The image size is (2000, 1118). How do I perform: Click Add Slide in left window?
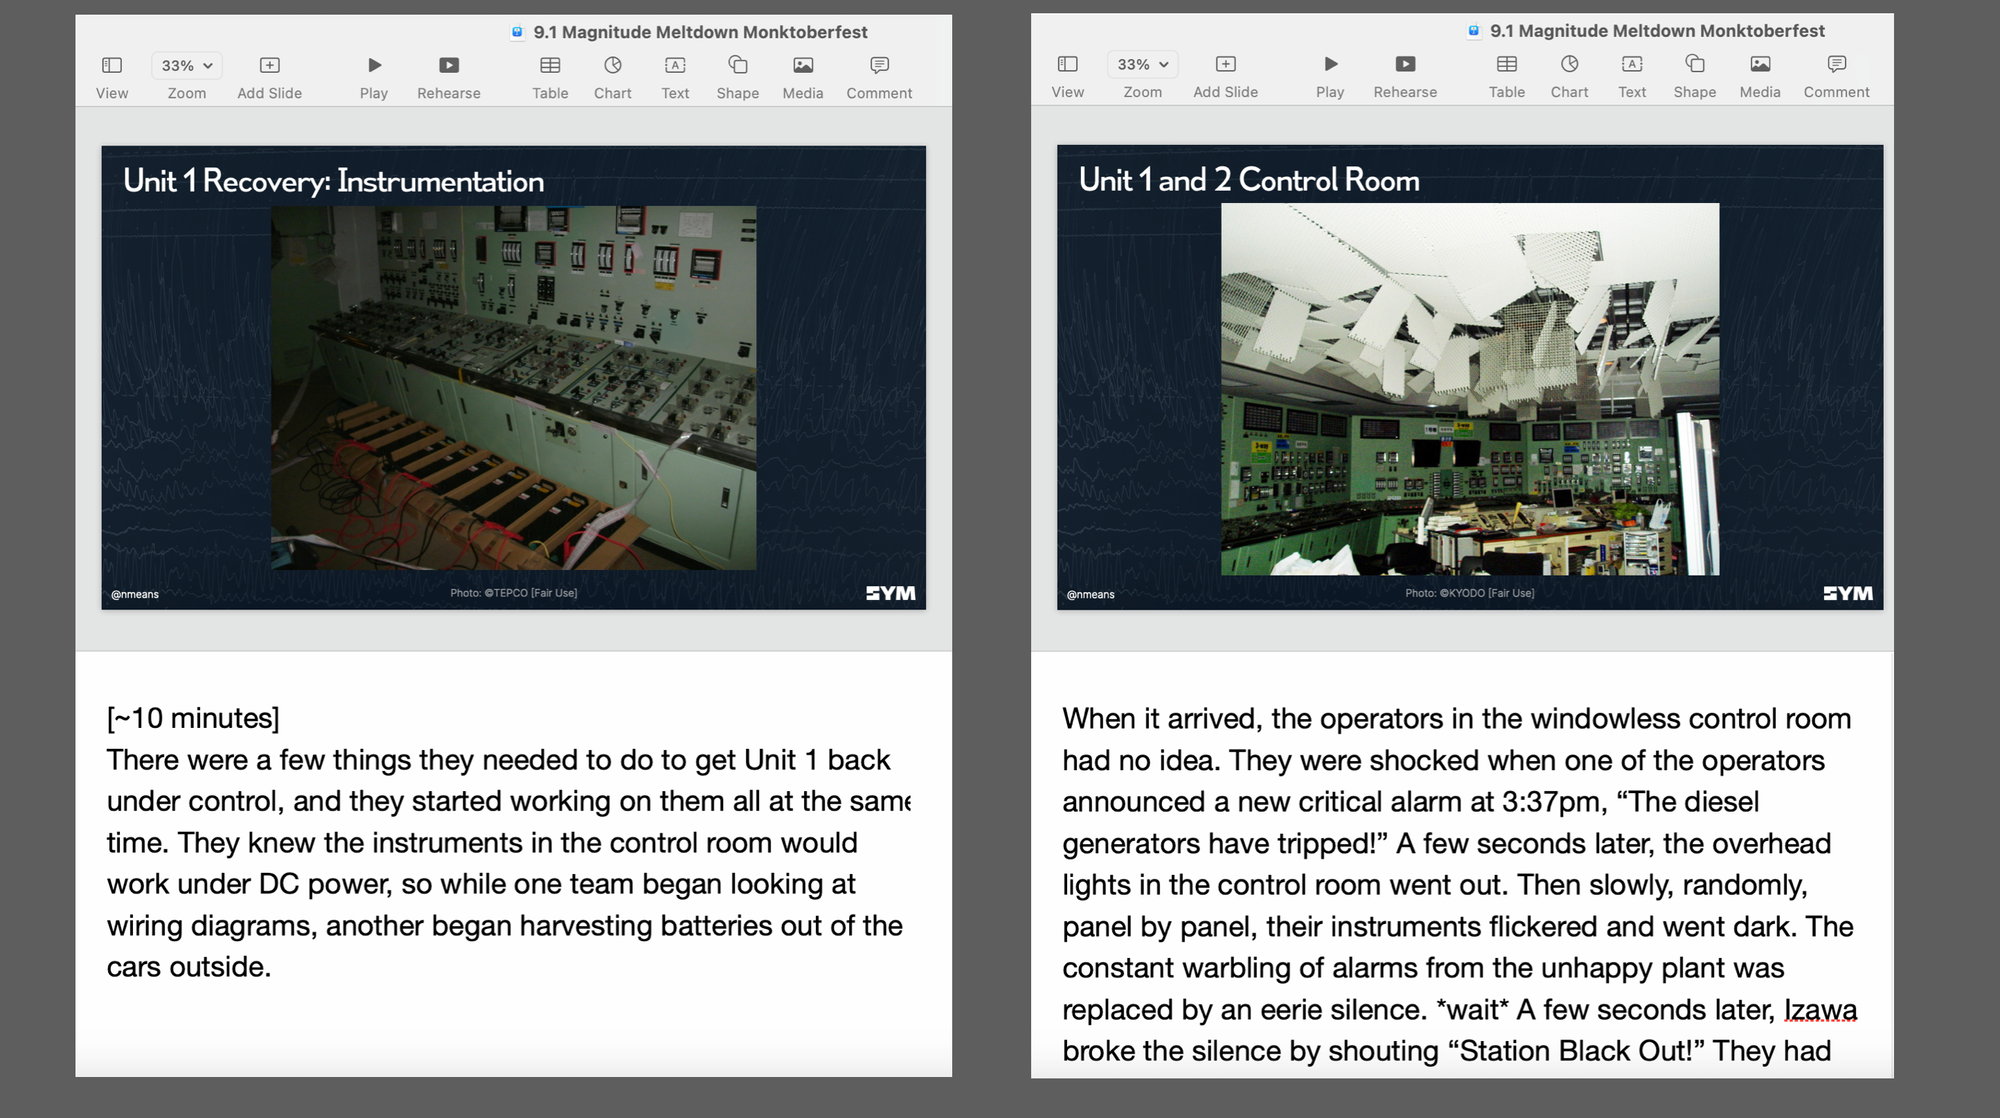(269, 77)
